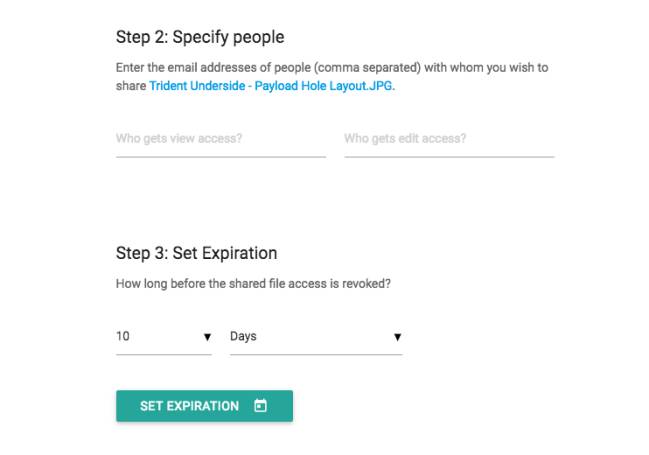The width and height of the screenshot is (649, 455).
Task: Click the underline beneath the Days dropdown
Action: tap(316, 354)
